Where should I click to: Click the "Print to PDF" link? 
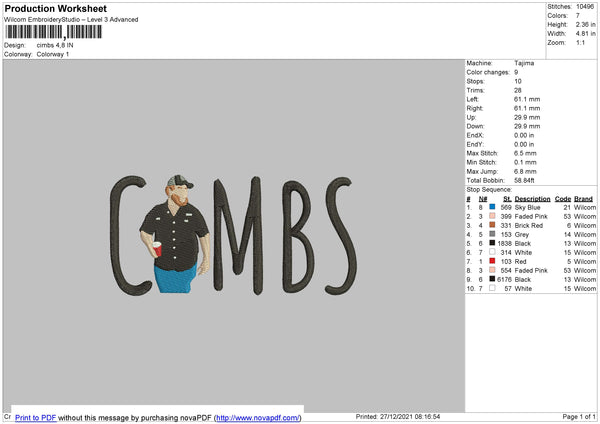(x=36, y=417)
